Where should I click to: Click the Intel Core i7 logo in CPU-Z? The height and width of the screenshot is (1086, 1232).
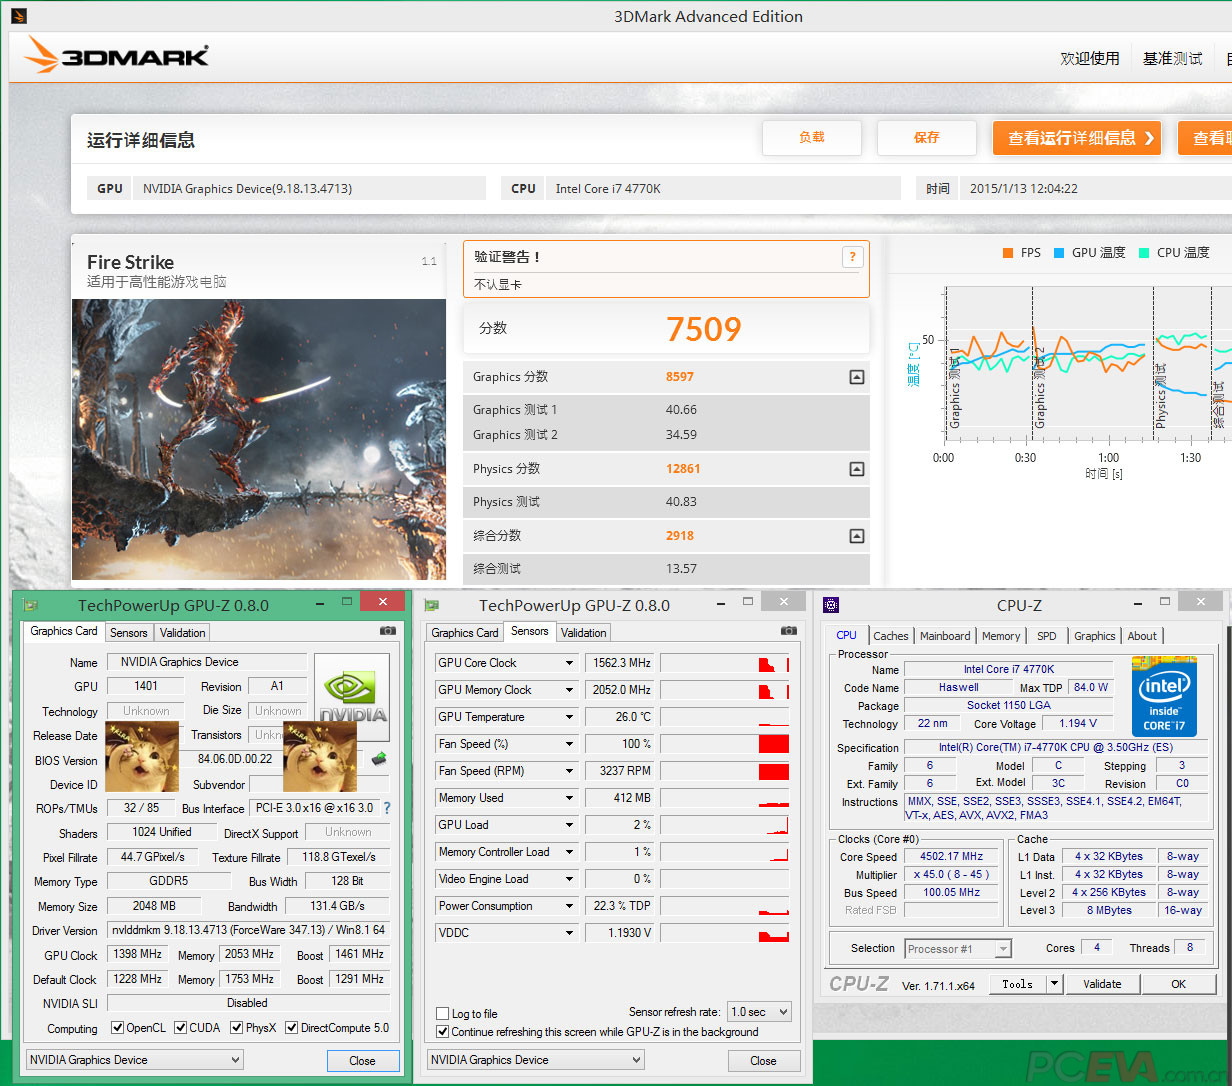1164,697
